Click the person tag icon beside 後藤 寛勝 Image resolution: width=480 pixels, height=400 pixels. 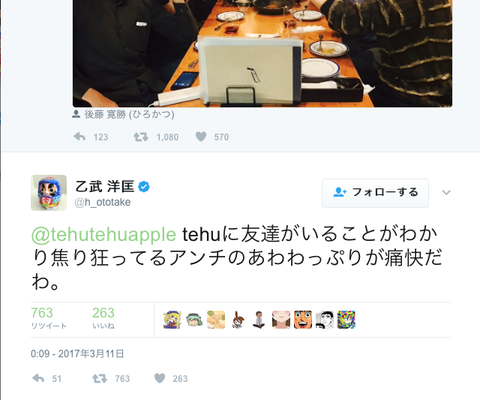pos(76,114)
